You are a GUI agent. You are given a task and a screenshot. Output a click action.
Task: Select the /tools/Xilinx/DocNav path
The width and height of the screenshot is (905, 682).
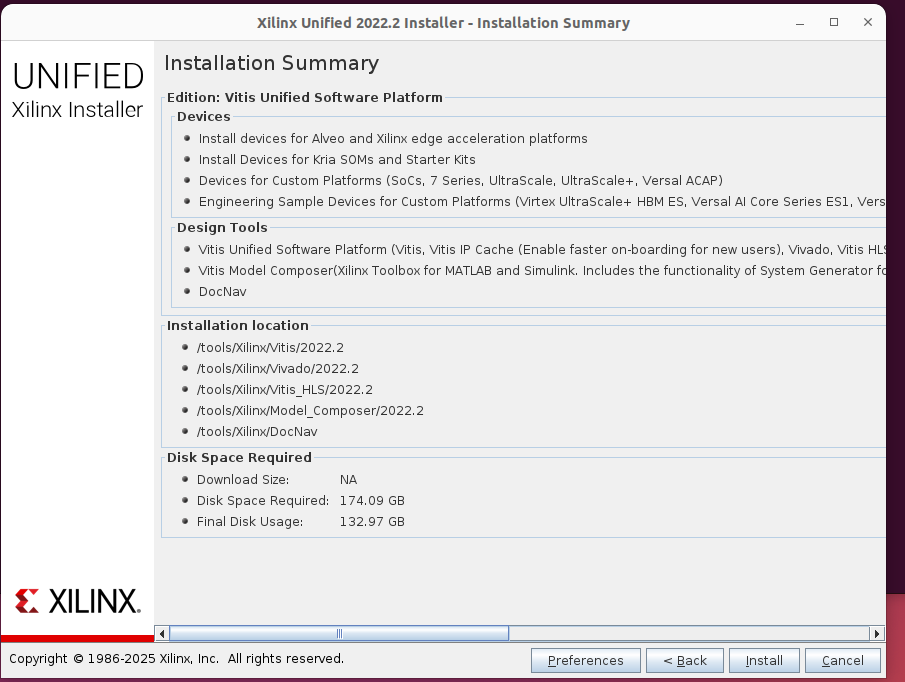[257, 432]
